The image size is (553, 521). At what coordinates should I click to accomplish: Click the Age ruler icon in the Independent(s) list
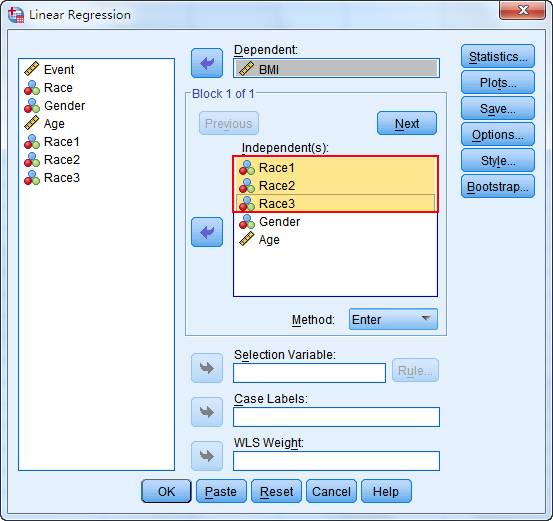pos(247,239)
